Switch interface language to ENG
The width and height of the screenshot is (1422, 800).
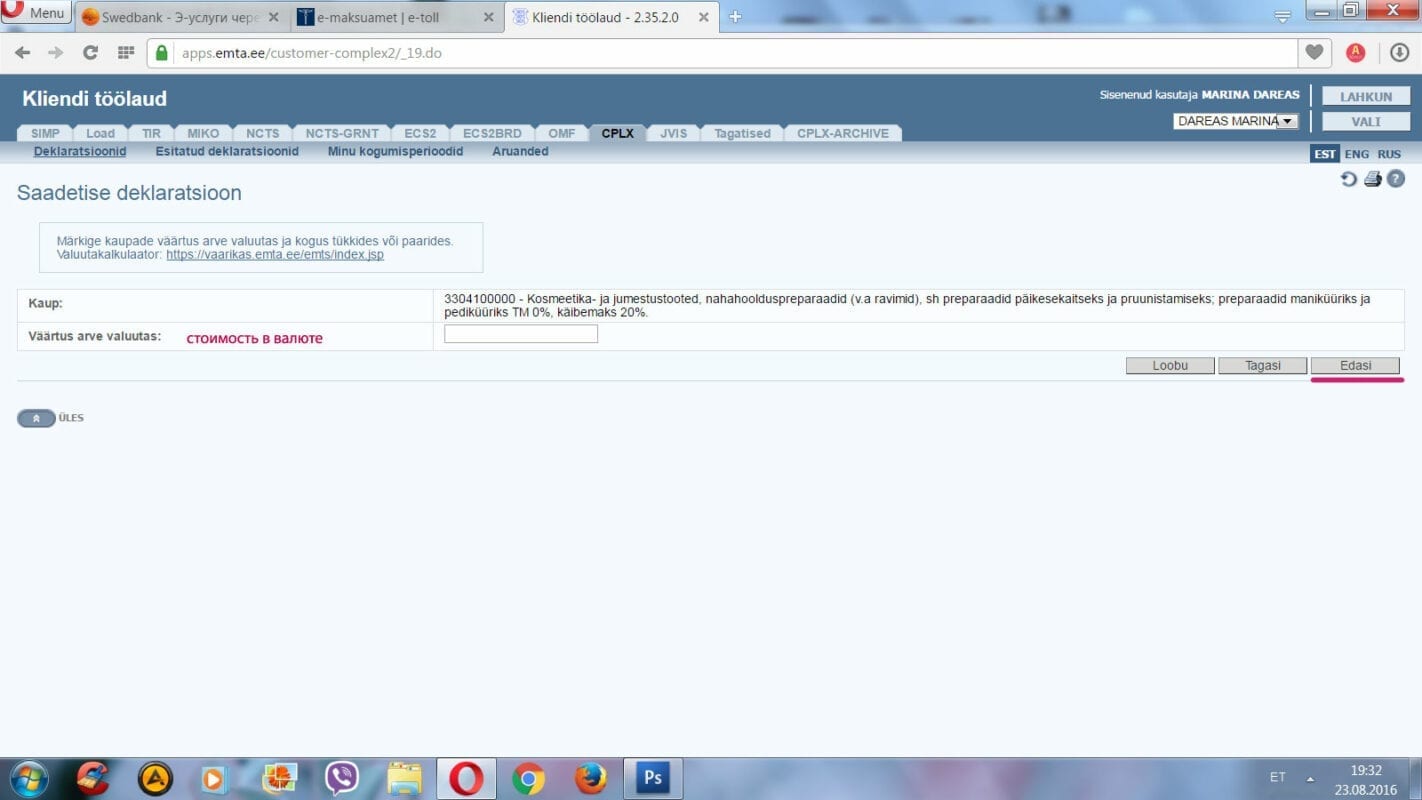click(1356, 154)
